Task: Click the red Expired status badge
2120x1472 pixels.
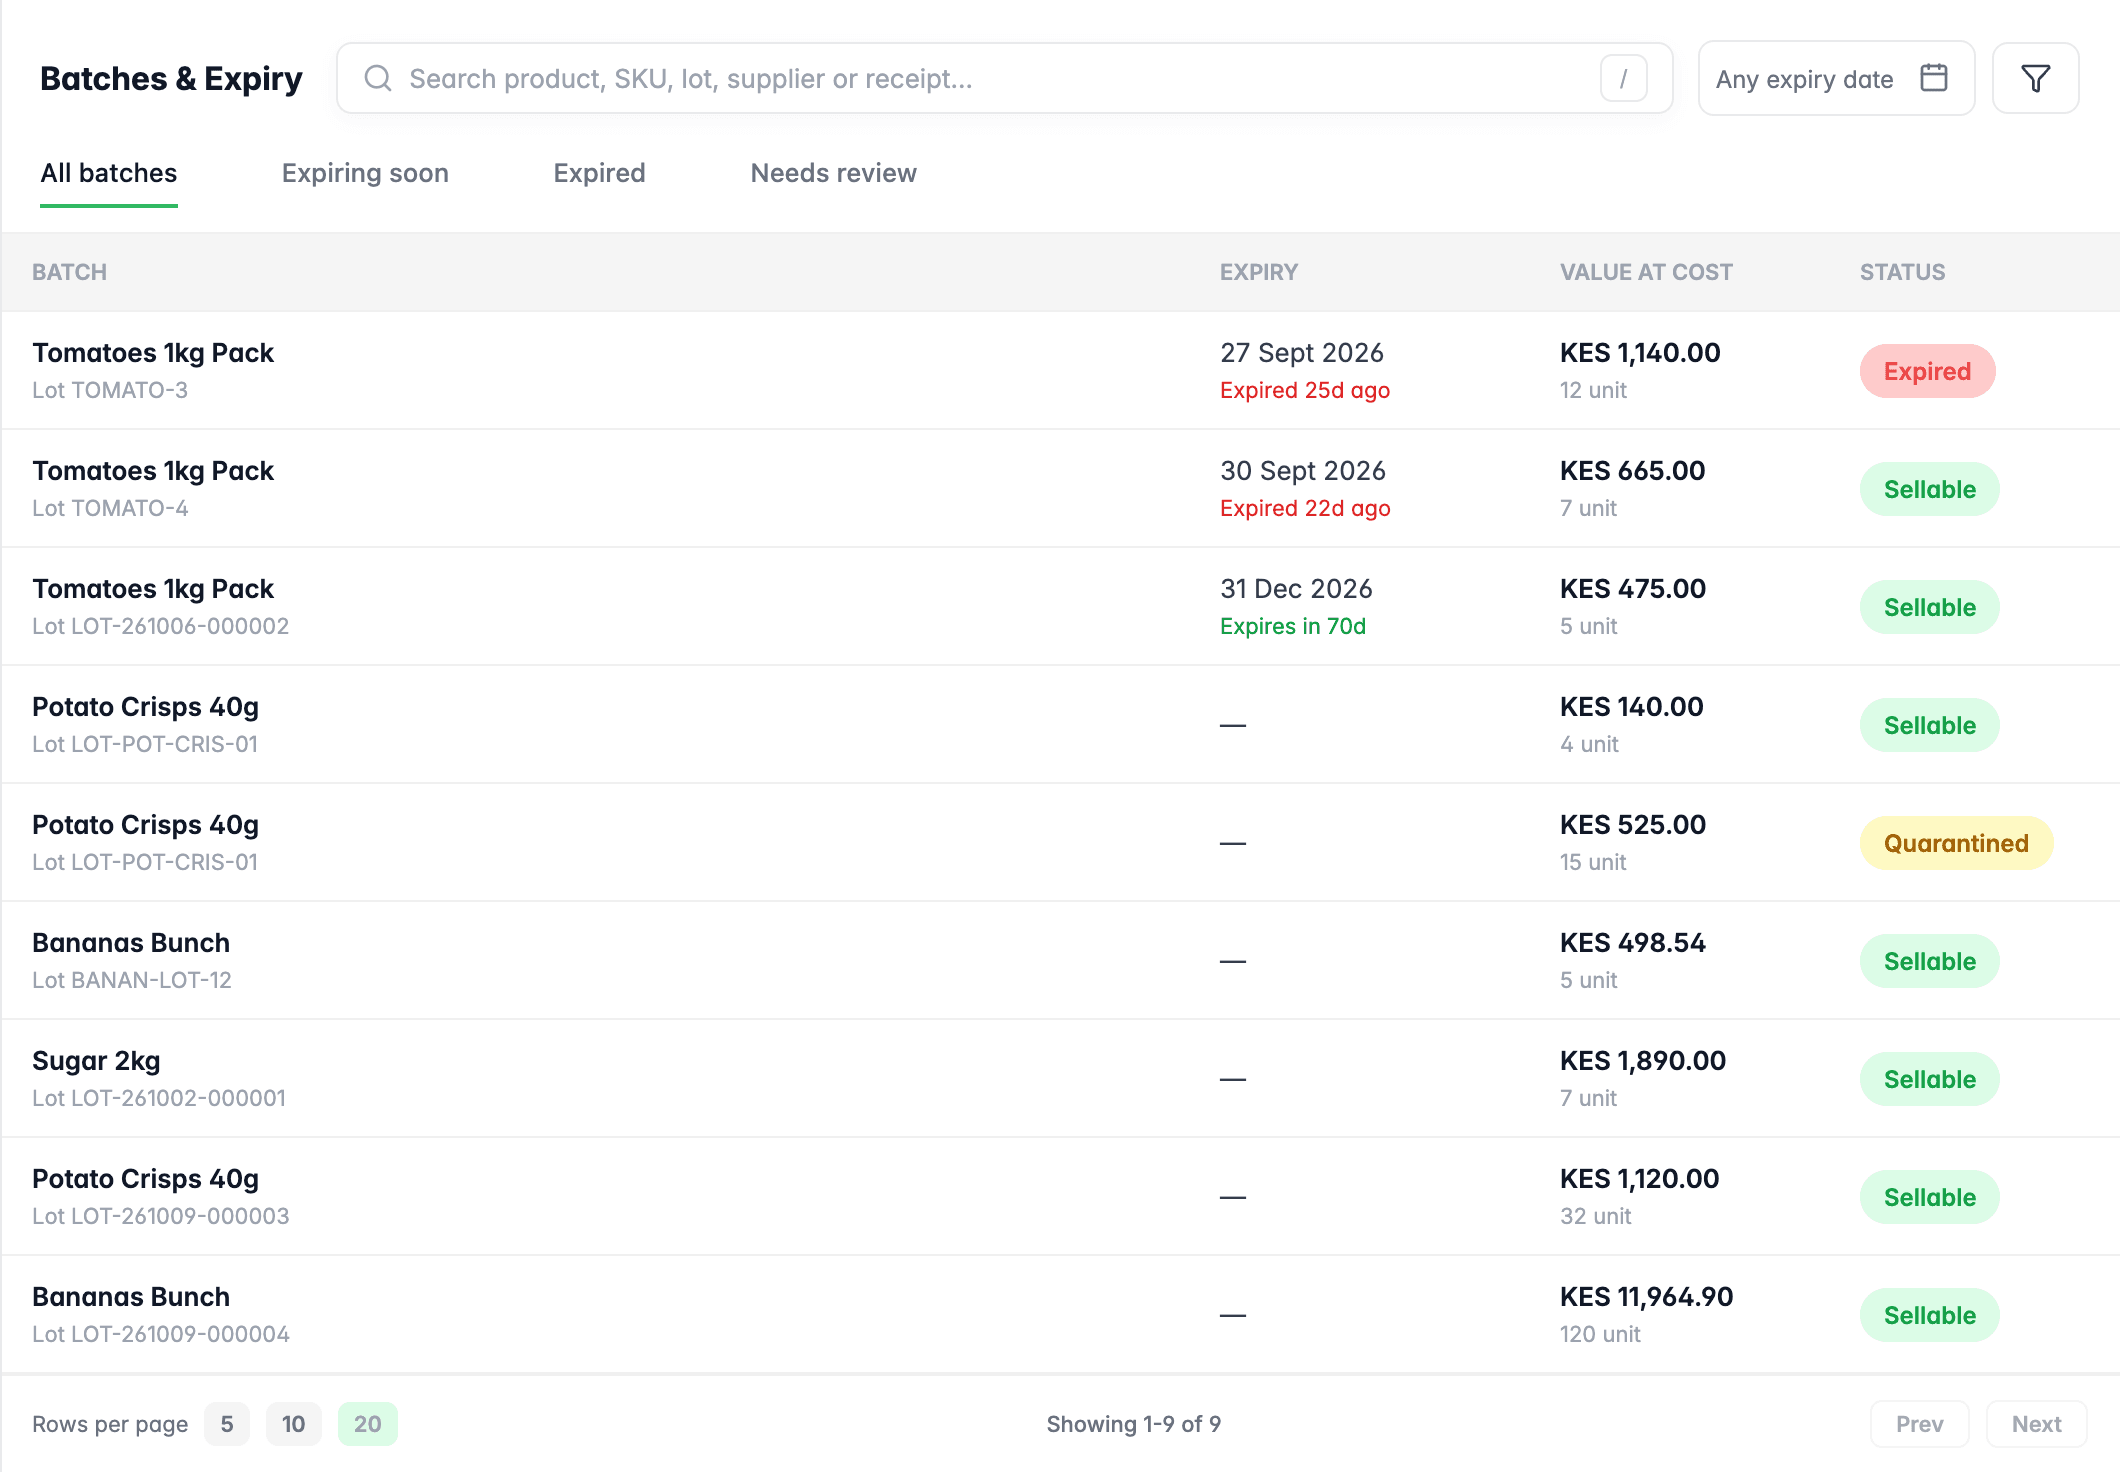Action: (x=1927, y=371)
